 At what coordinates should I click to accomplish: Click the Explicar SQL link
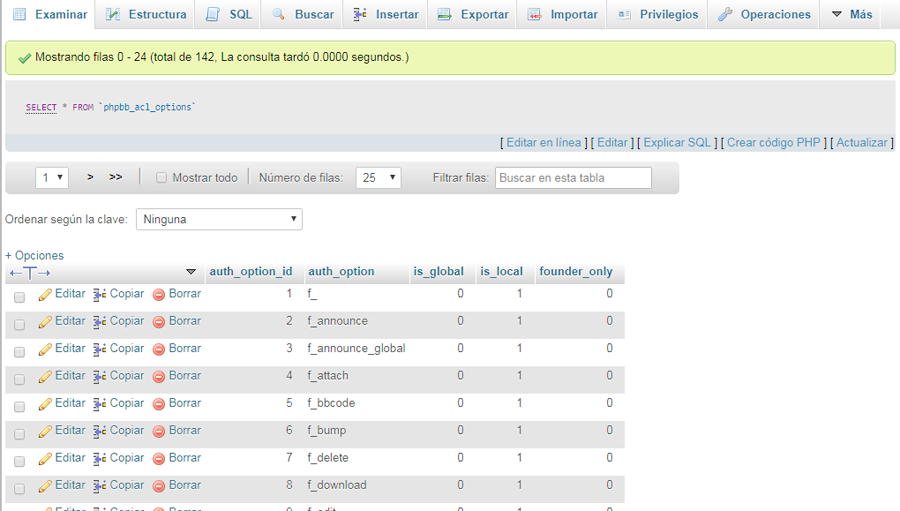(x=677, y=143)
